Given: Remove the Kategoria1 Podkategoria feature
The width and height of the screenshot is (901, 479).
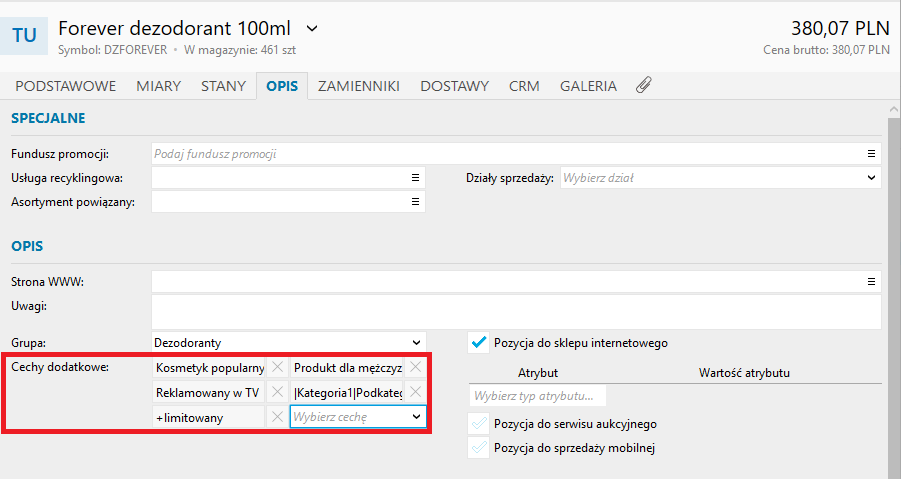Looking at the screenshot, I should pos(415,392).
